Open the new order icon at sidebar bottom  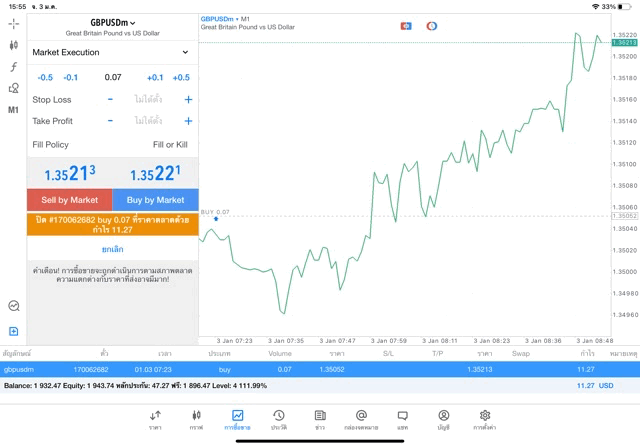pyautogui.click(x=13, y=331)
